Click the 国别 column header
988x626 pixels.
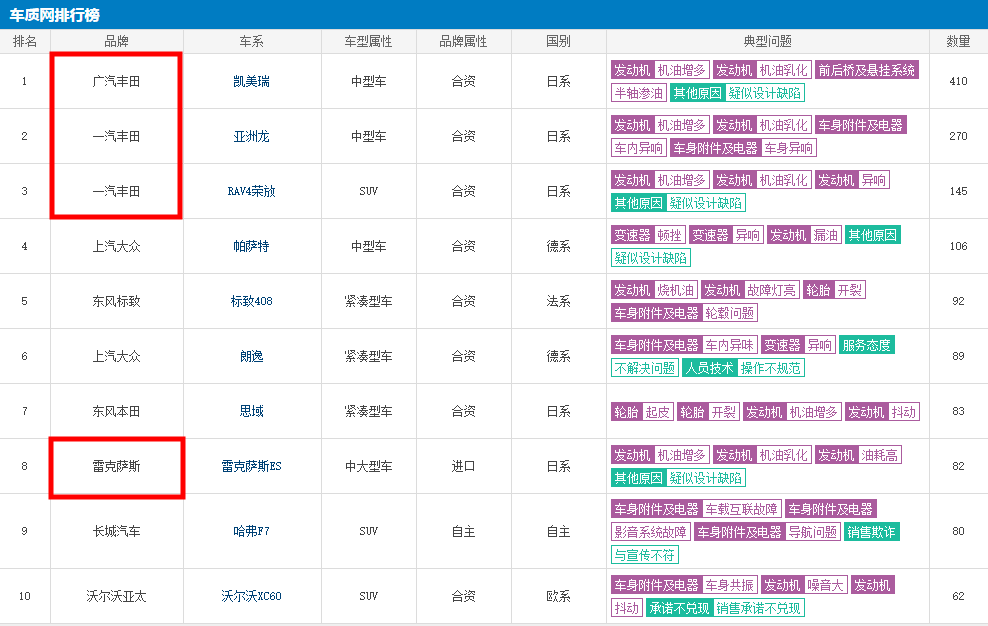pos(558,40)
